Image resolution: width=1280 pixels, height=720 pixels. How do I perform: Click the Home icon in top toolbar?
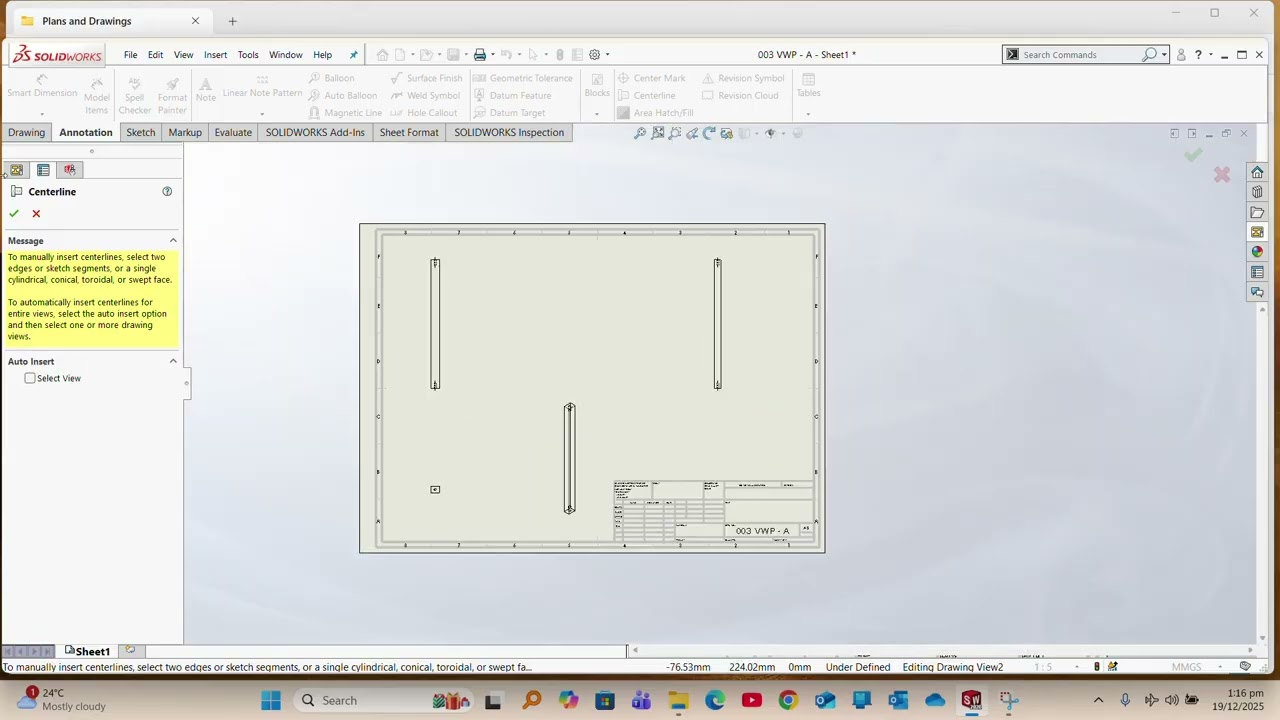coord(382,54)
